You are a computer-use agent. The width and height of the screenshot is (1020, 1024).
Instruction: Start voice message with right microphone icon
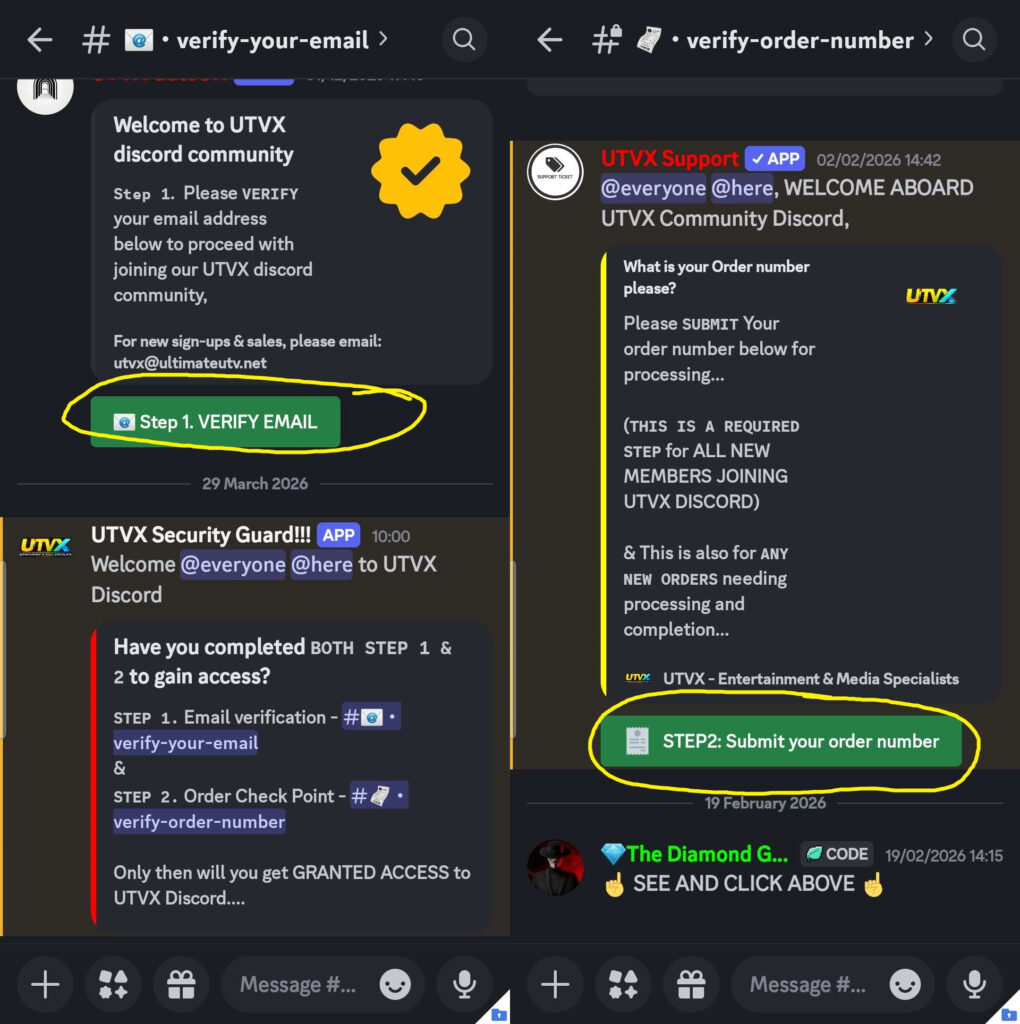(974, 984)
